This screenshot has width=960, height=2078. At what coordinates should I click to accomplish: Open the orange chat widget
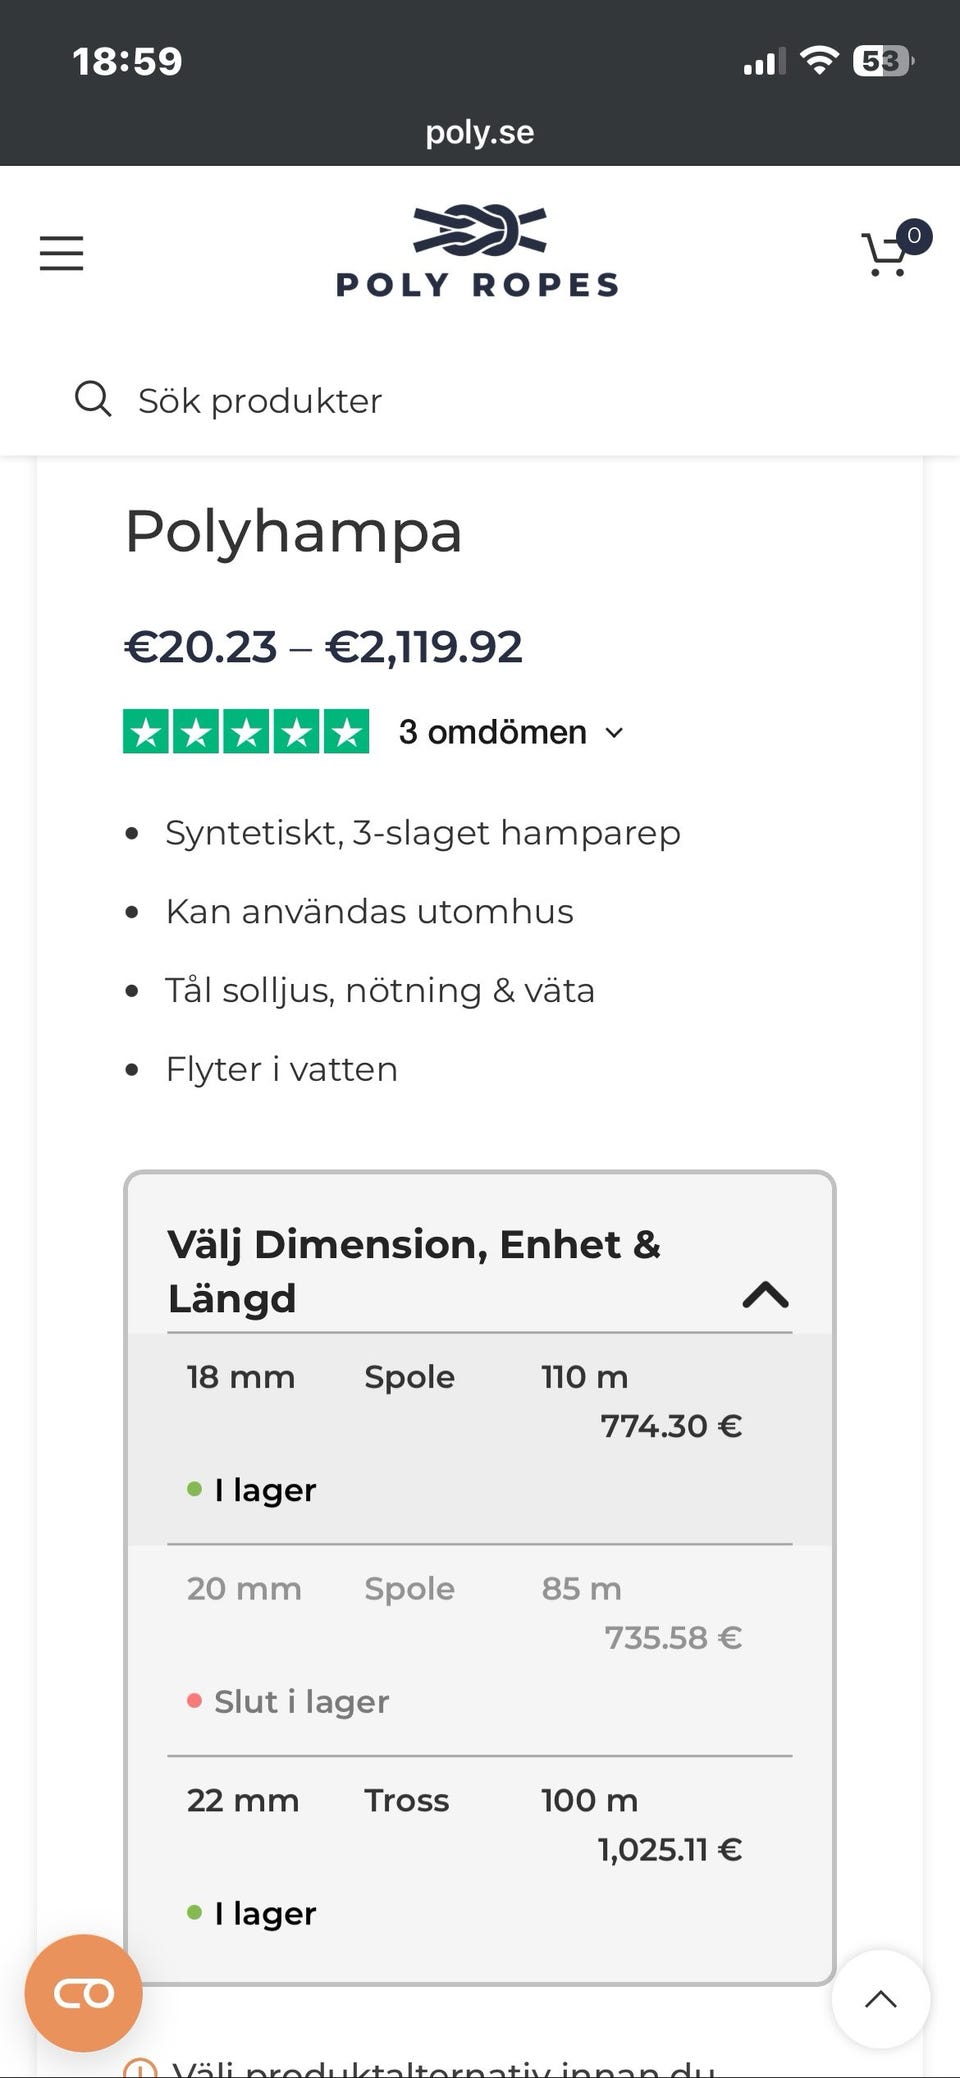point(84,1993)
